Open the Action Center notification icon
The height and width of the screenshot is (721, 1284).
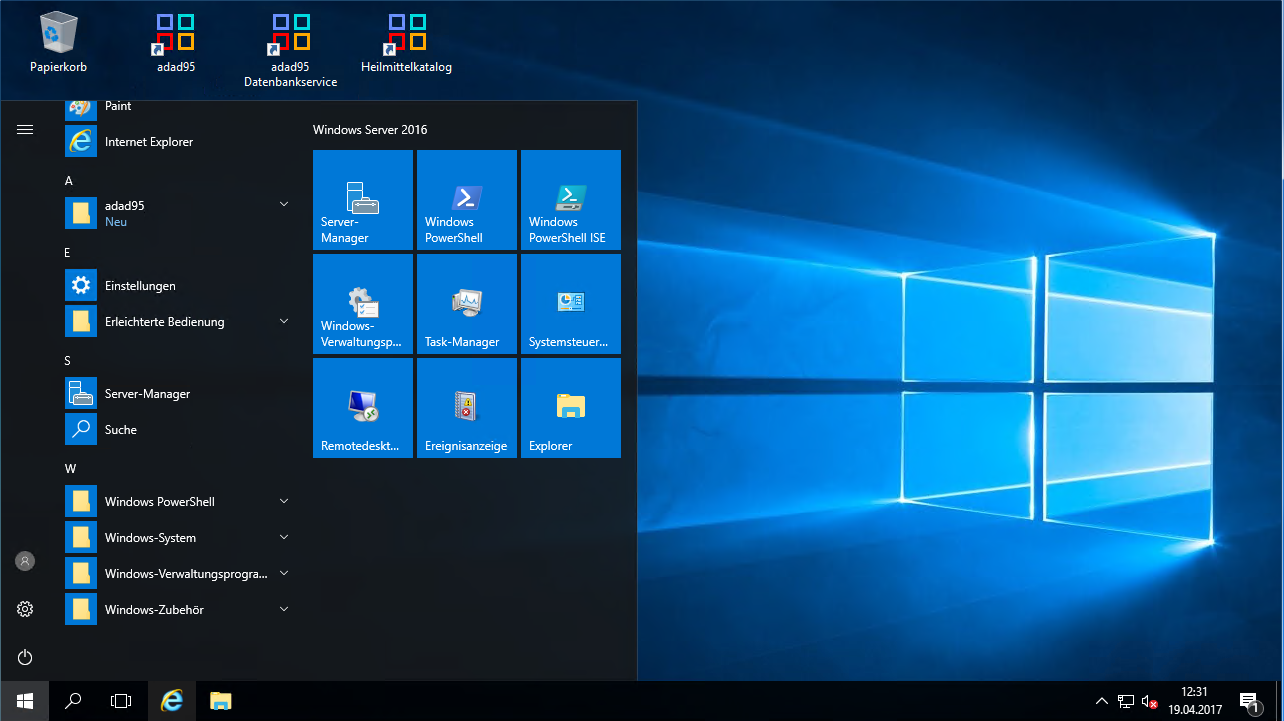coord(1249,701)
